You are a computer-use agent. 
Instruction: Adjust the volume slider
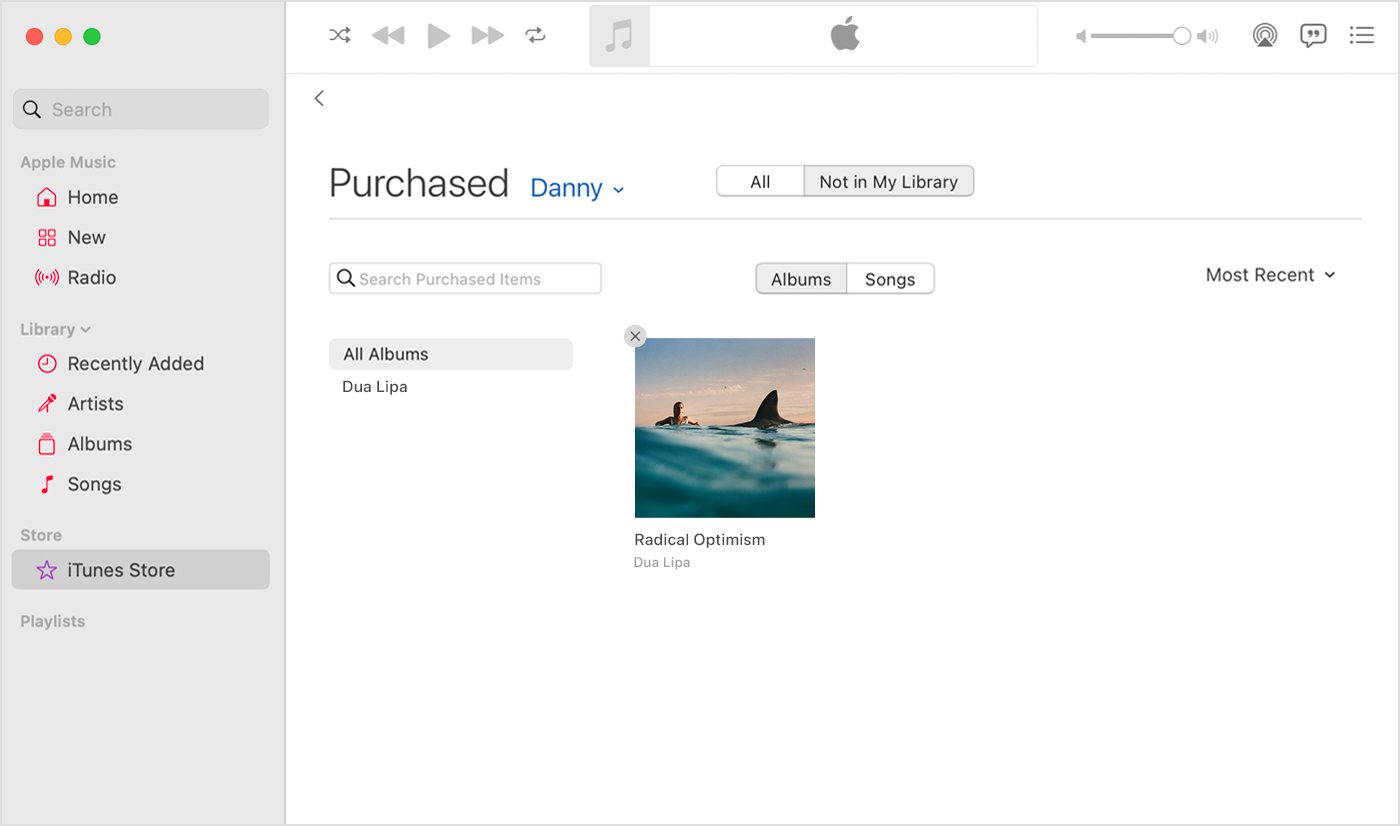click(1142, 35)
